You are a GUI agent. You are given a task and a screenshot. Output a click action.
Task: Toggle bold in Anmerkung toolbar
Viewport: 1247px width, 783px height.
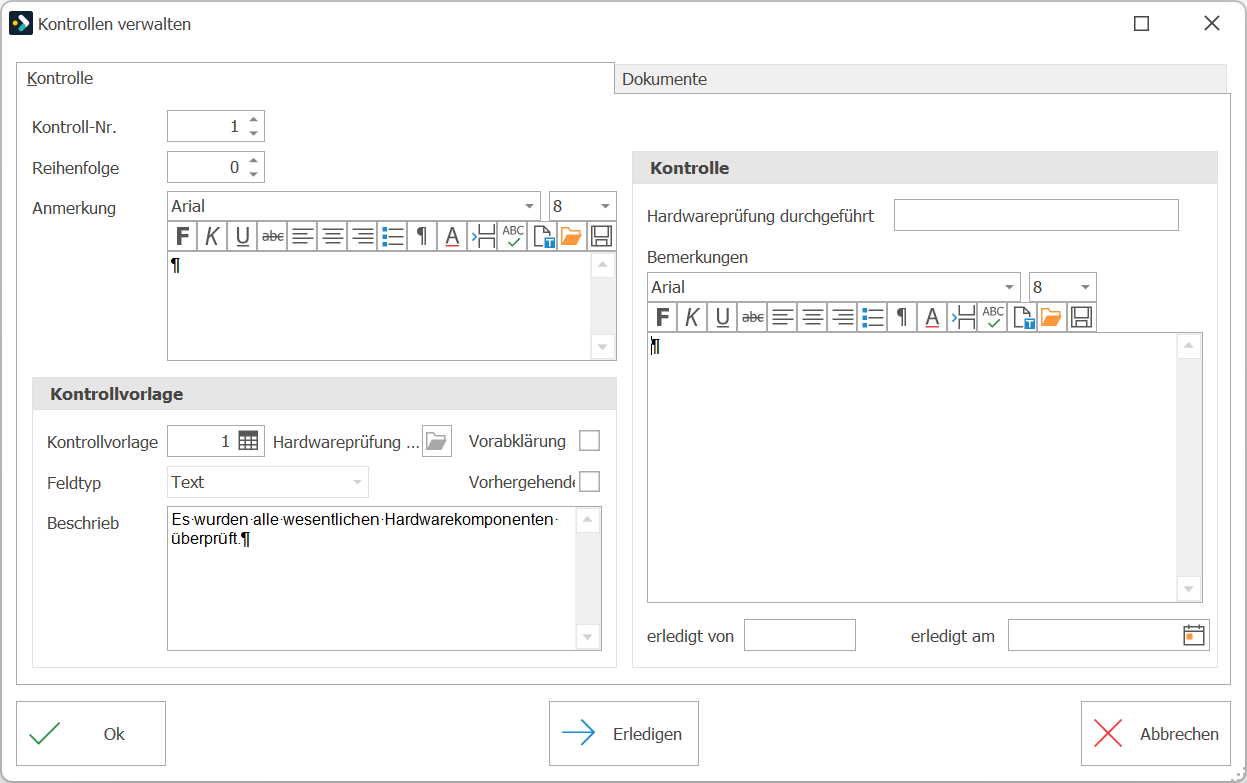pyautogui.click(x=182, y=236)
